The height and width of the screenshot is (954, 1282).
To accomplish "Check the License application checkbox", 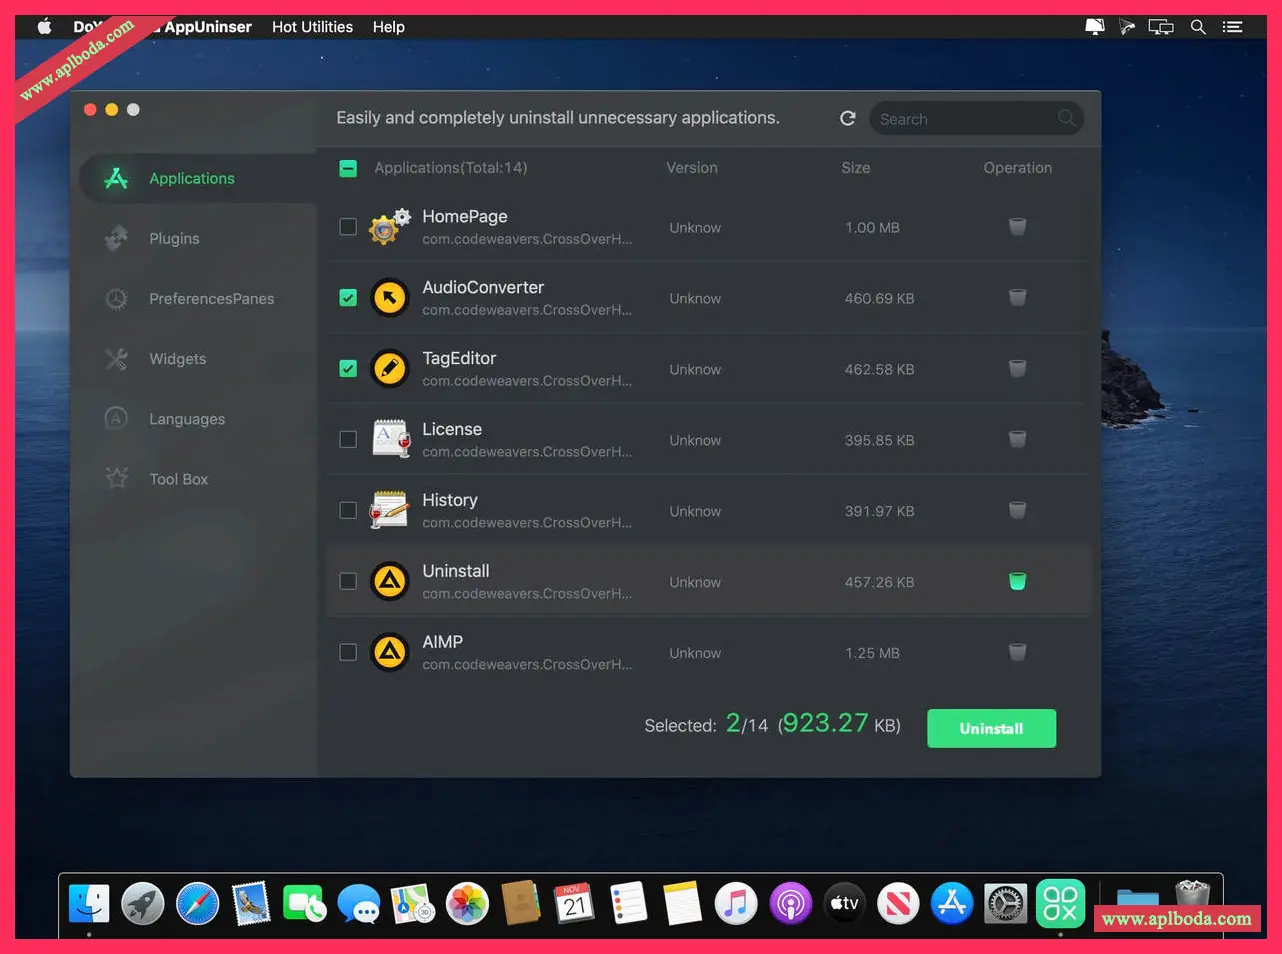I will coord(348,440).
